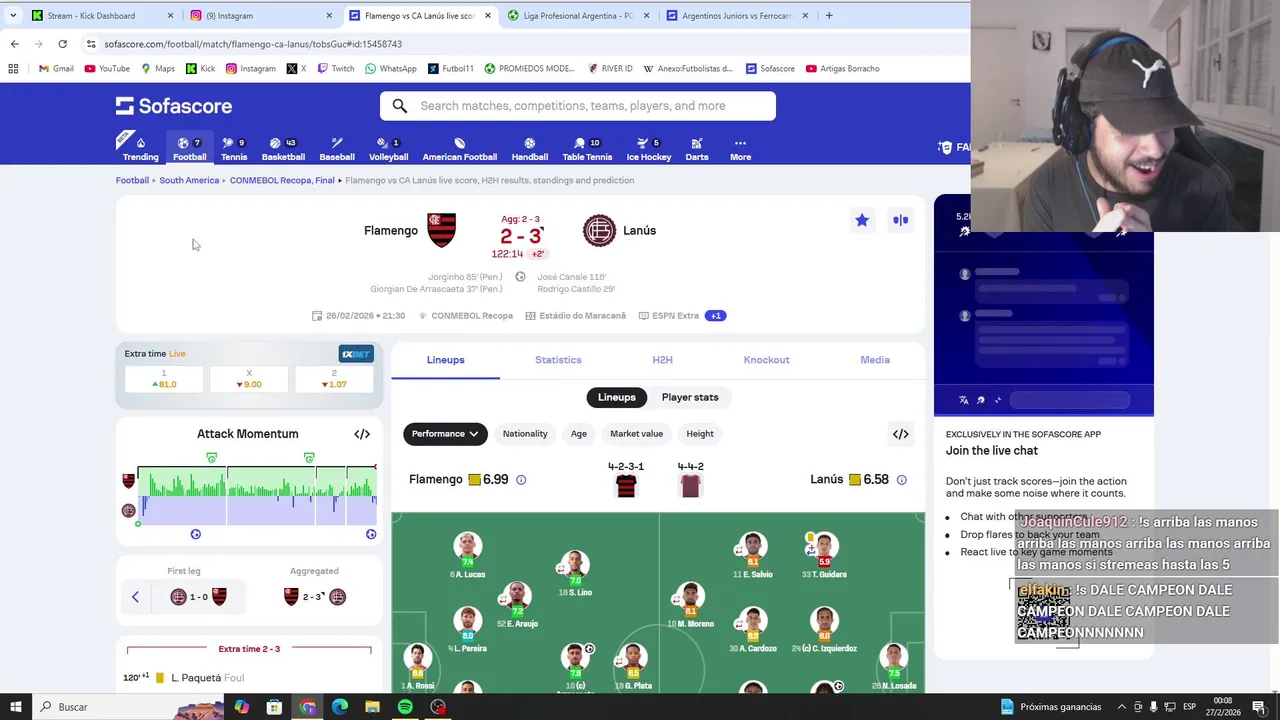Click the CONMEBOL Recopa, Final breadcrumb
1280x720 pixels.
[282, 181]
